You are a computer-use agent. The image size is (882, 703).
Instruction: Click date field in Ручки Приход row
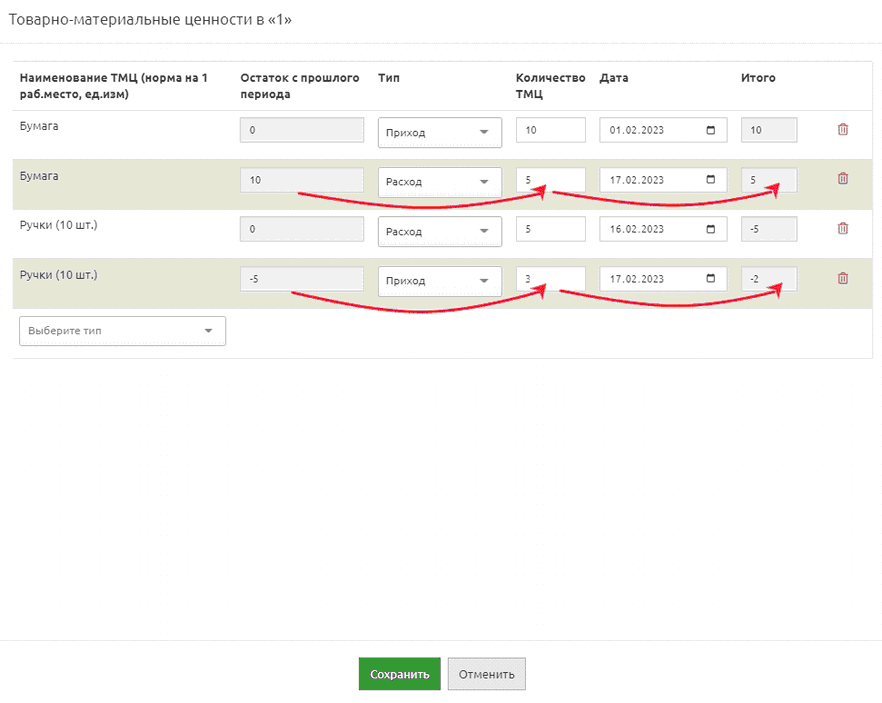(x=663, y=279)
